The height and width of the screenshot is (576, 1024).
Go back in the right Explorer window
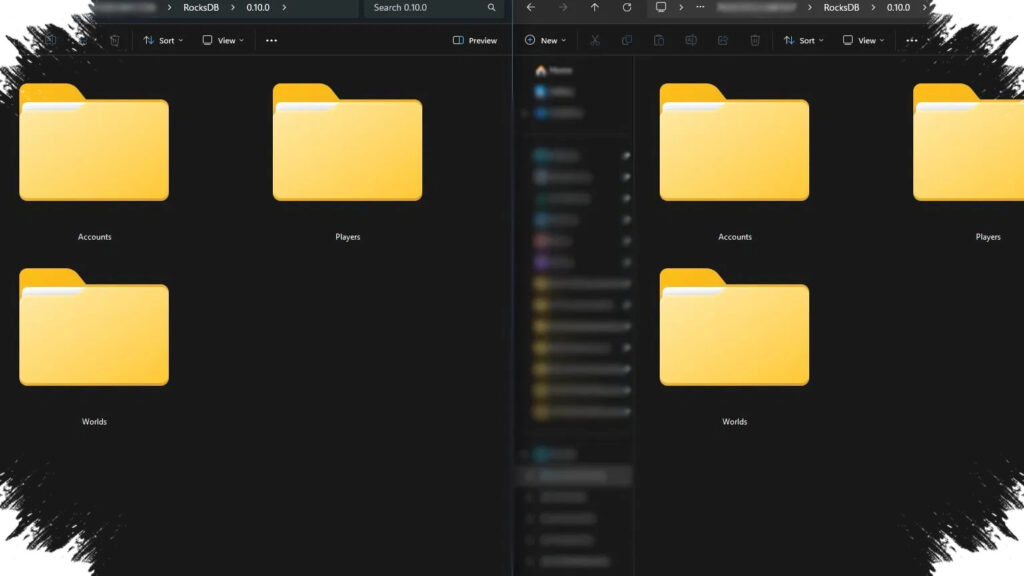(531, 7)
